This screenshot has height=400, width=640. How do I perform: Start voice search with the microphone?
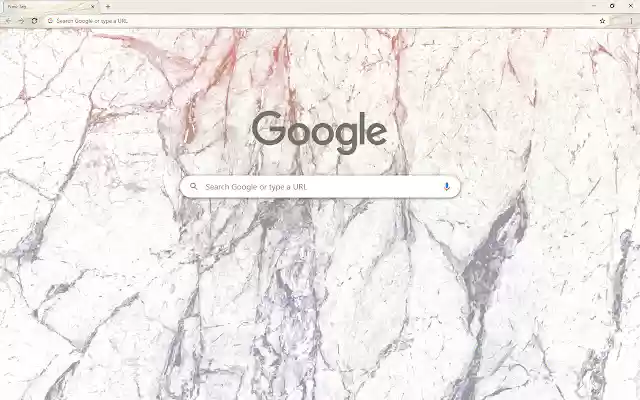[x=447, y=187]
